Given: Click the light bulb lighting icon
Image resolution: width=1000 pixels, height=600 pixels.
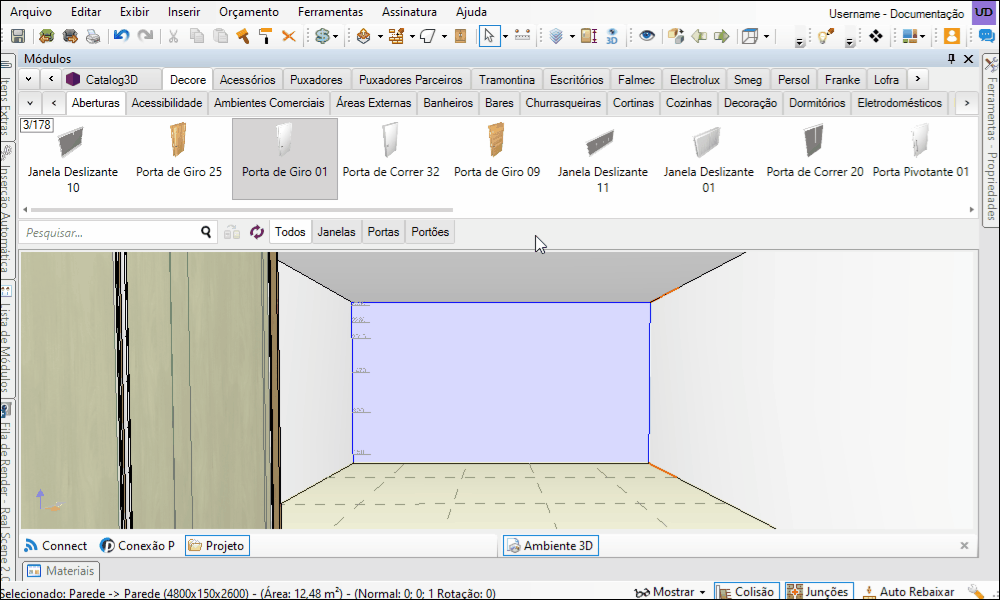Looking at the screenshot, I should pos(826,36).
